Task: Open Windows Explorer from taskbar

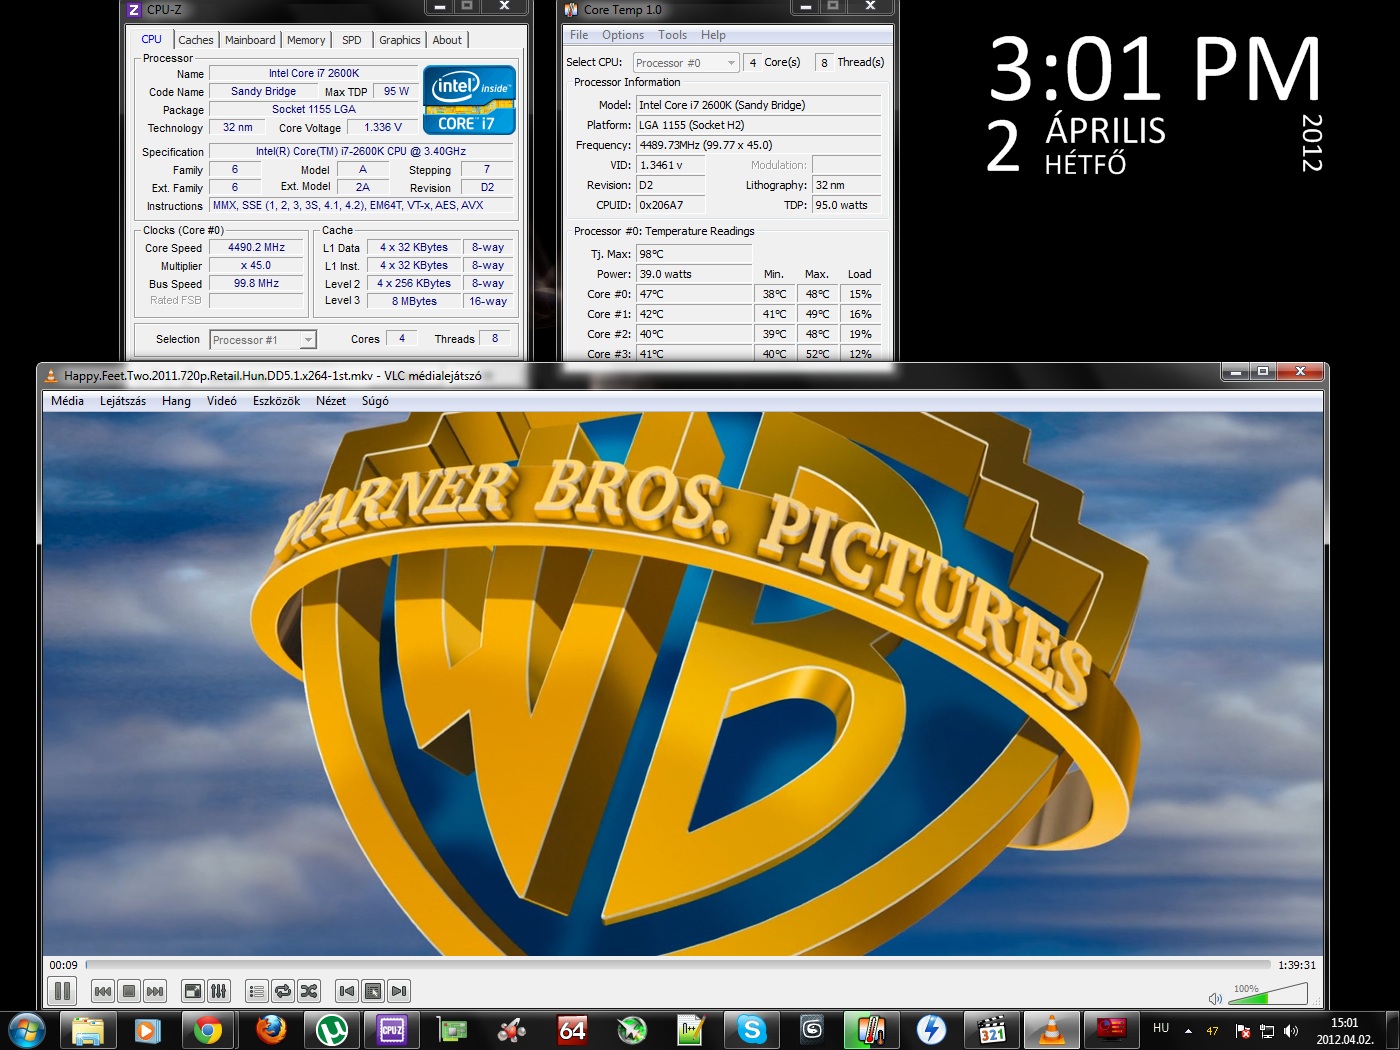Action: [x=88, y=1030]
